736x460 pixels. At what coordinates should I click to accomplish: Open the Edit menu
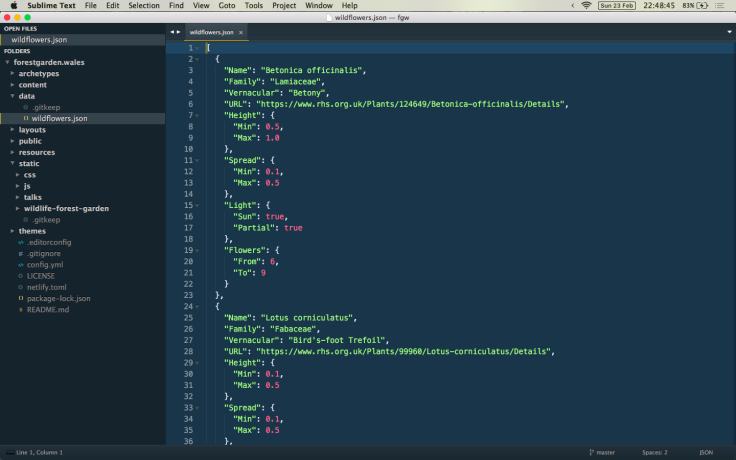(113, 6)
